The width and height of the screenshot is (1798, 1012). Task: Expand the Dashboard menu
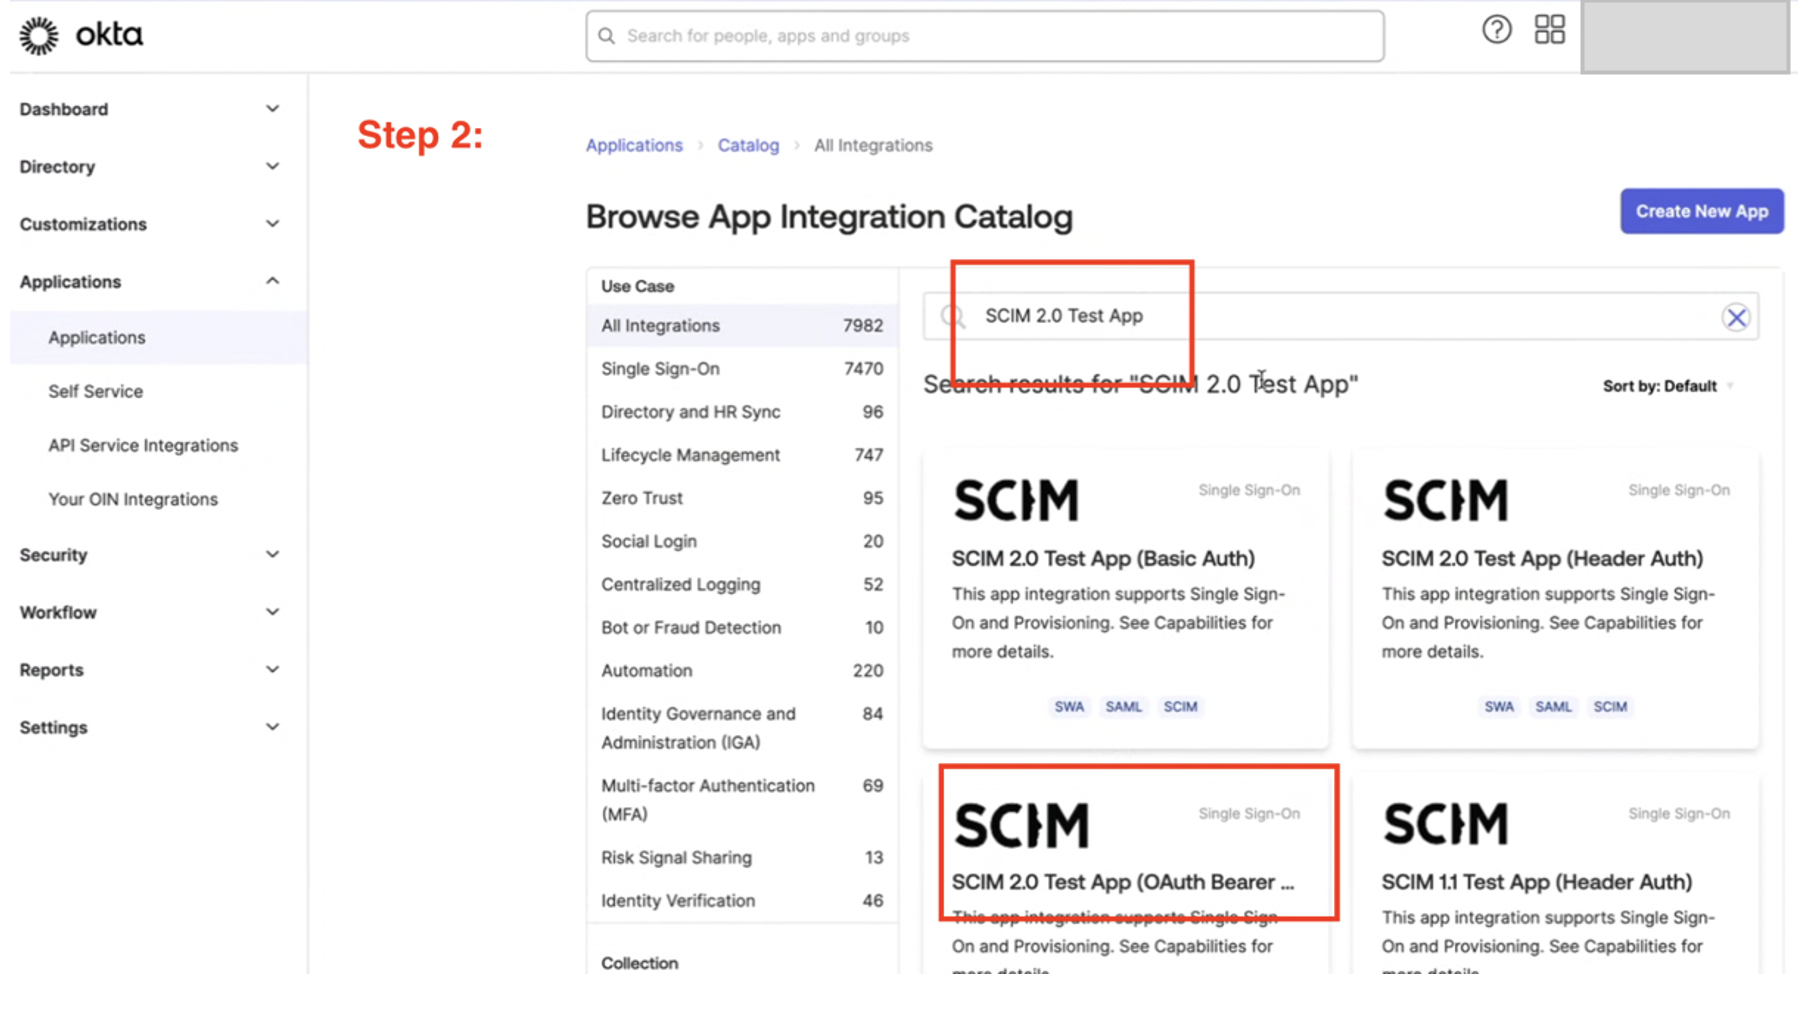pyautogui.click(x=272, y=109)
